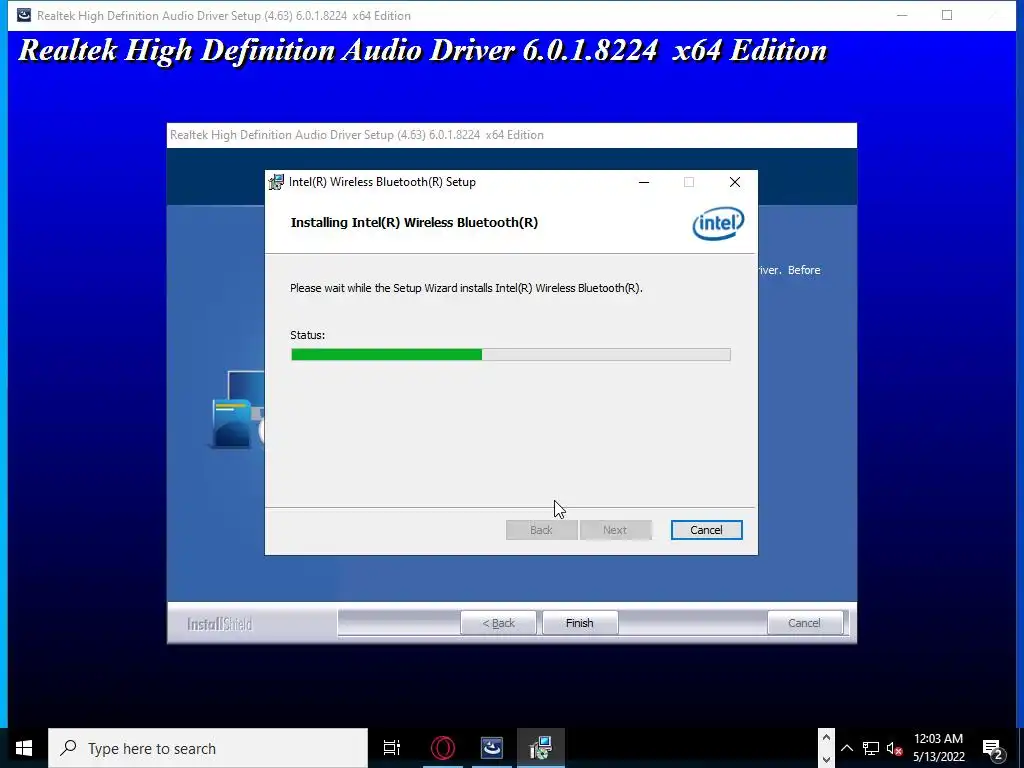This screenshot has height=768, width=1024.
Task: Click the InstallShield logo text
Action: (219, 624)
